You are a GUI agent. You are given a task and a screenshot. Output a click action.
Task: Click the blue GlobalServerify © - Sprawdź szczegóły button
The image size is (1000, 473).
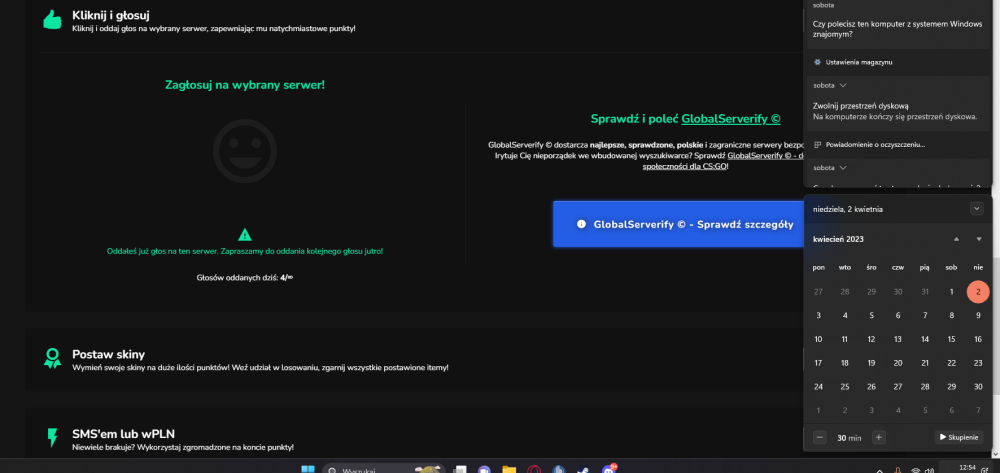click(679, 224)
